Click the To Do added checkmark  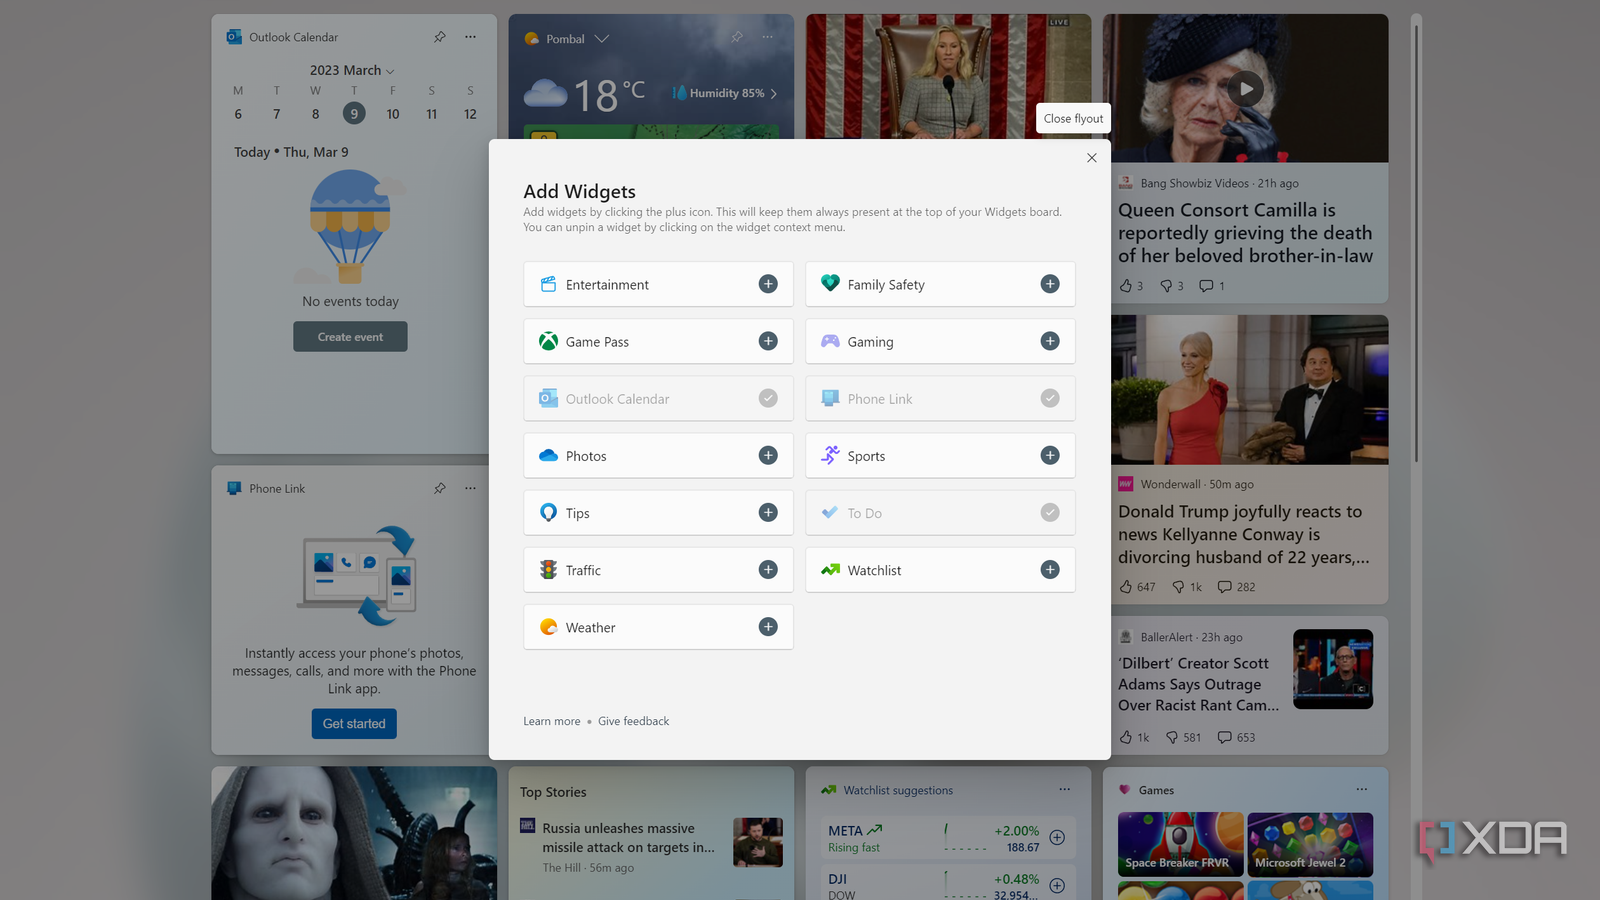pyautogui.click(x=1050, y=512)
